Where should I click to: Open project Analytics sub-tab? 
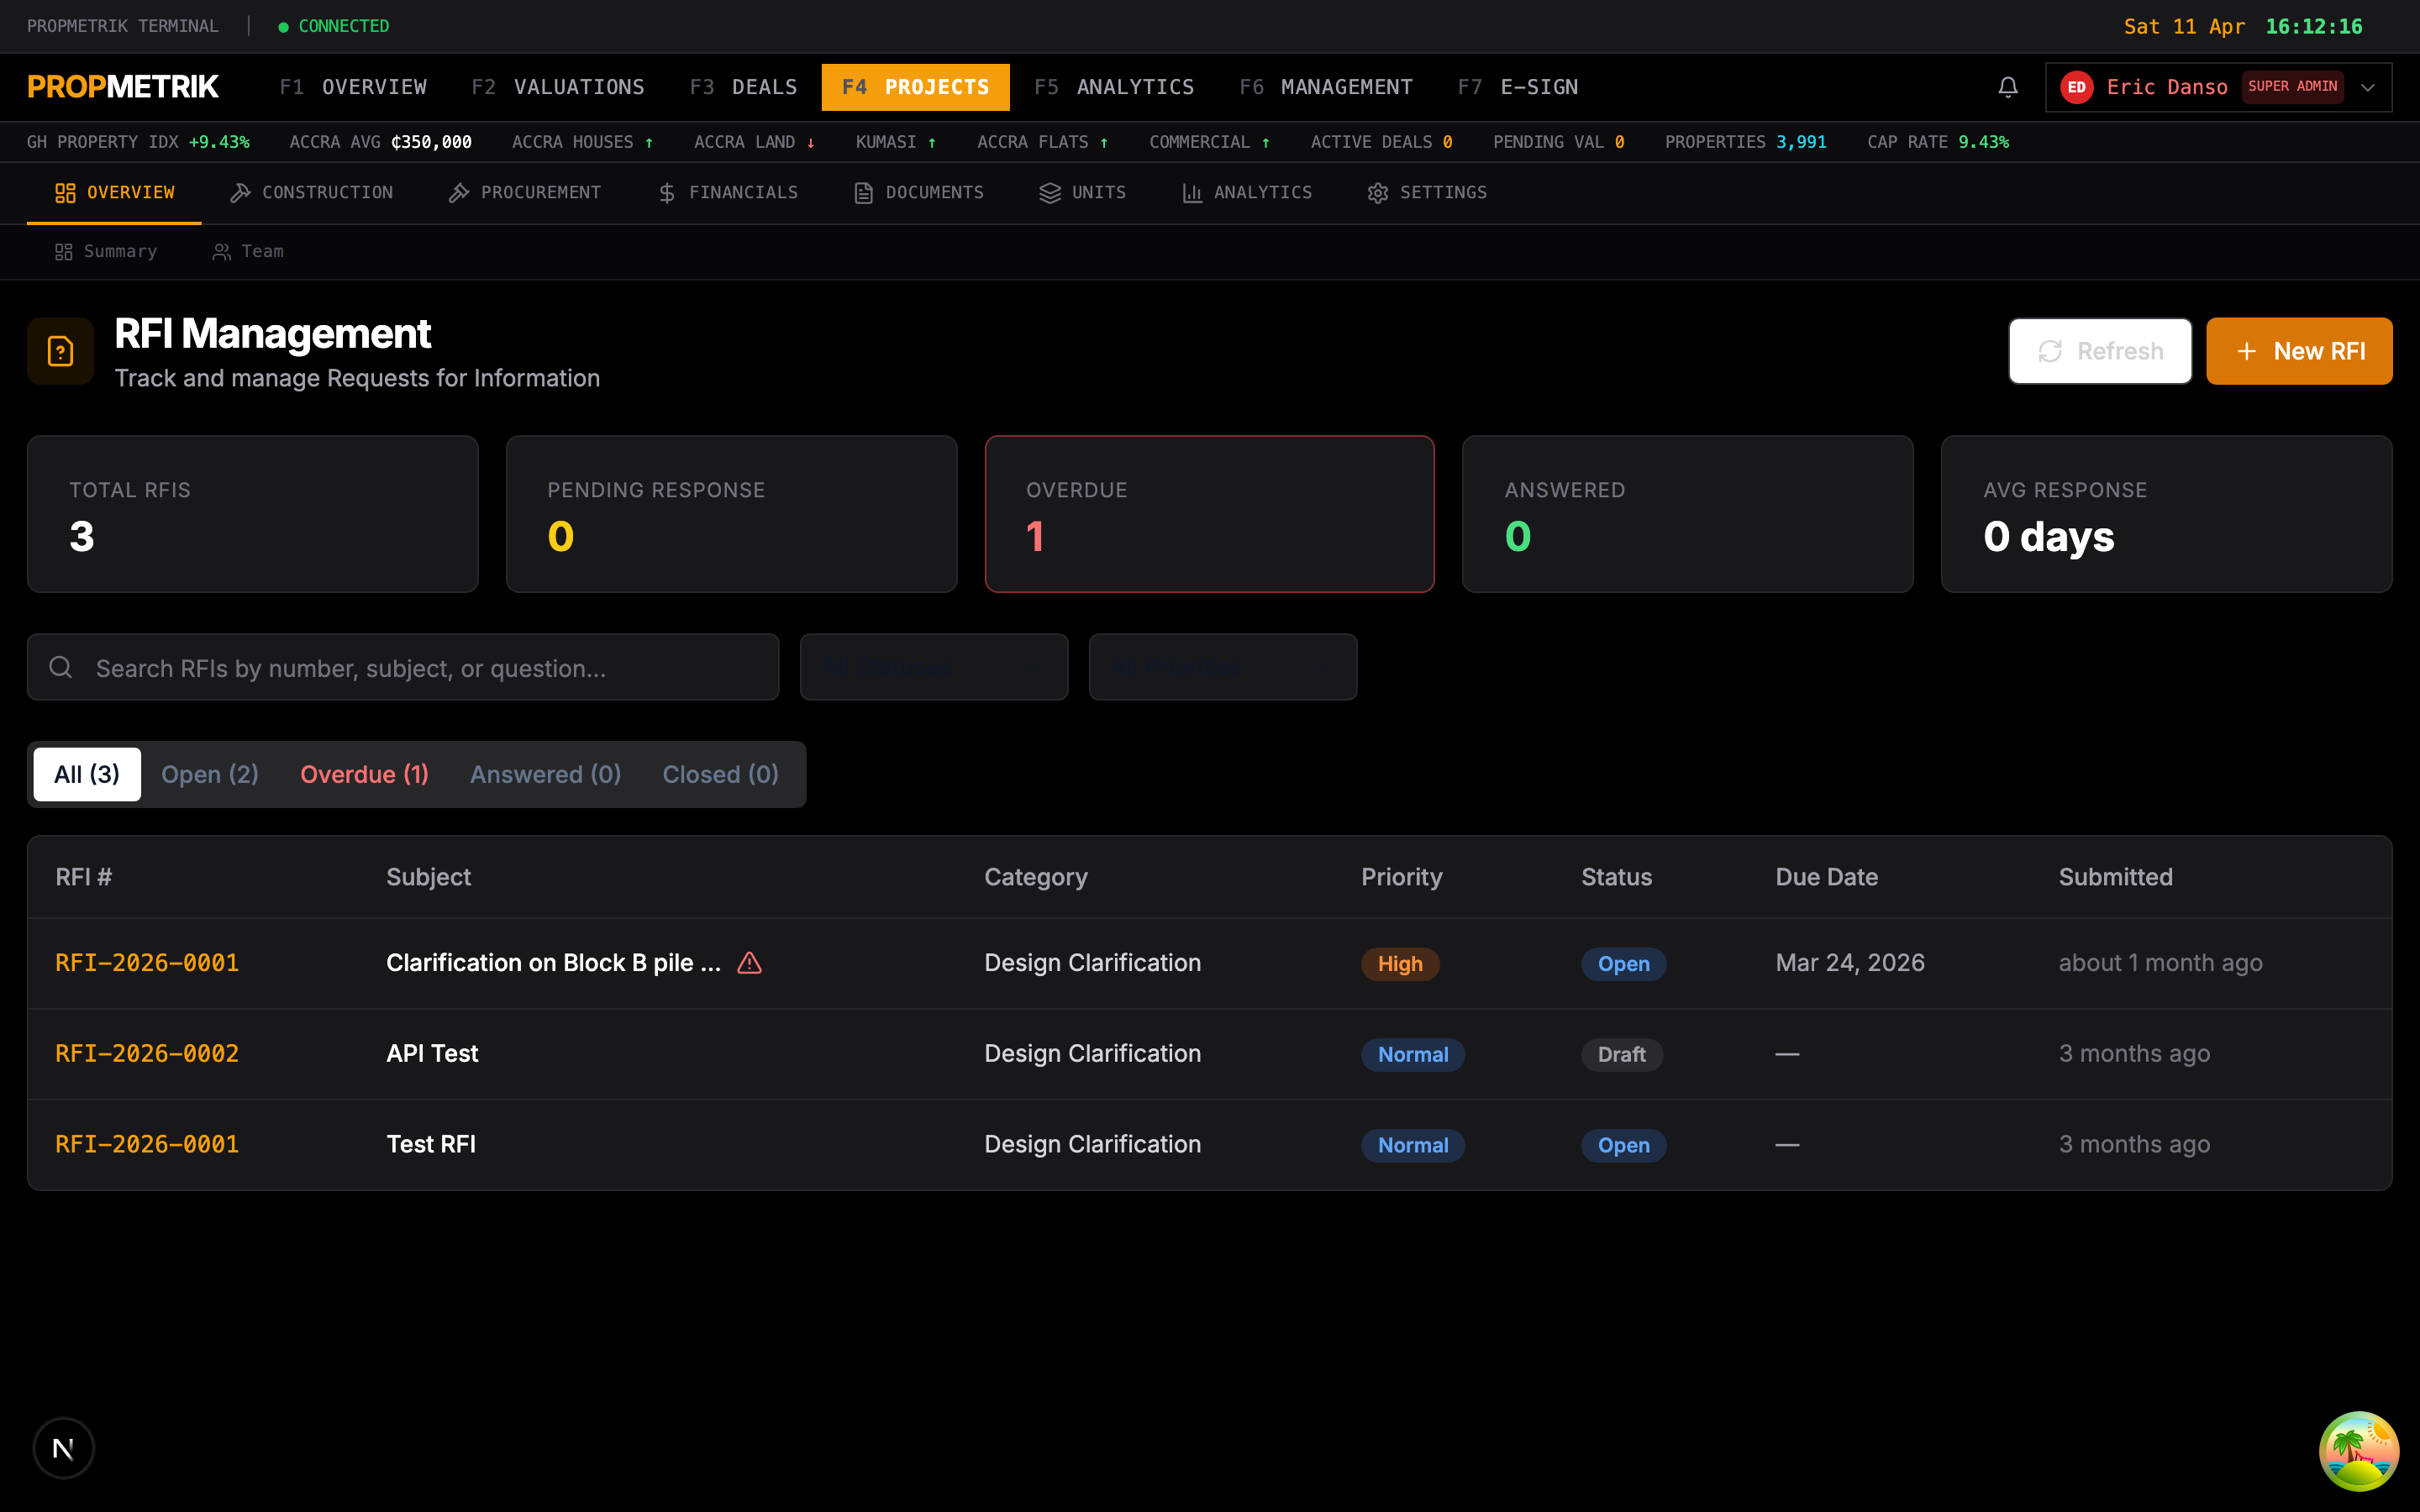point(1247,193)
